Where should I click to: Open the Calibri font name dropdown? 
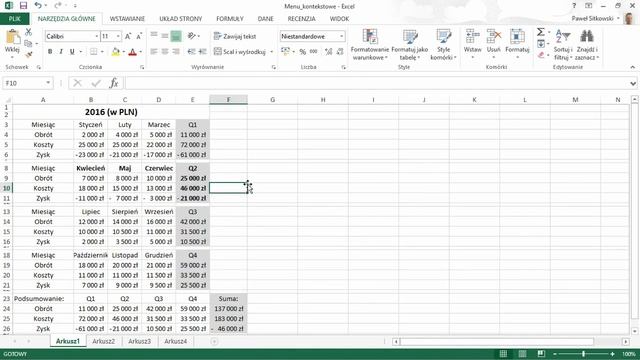(x=96, y=36)
